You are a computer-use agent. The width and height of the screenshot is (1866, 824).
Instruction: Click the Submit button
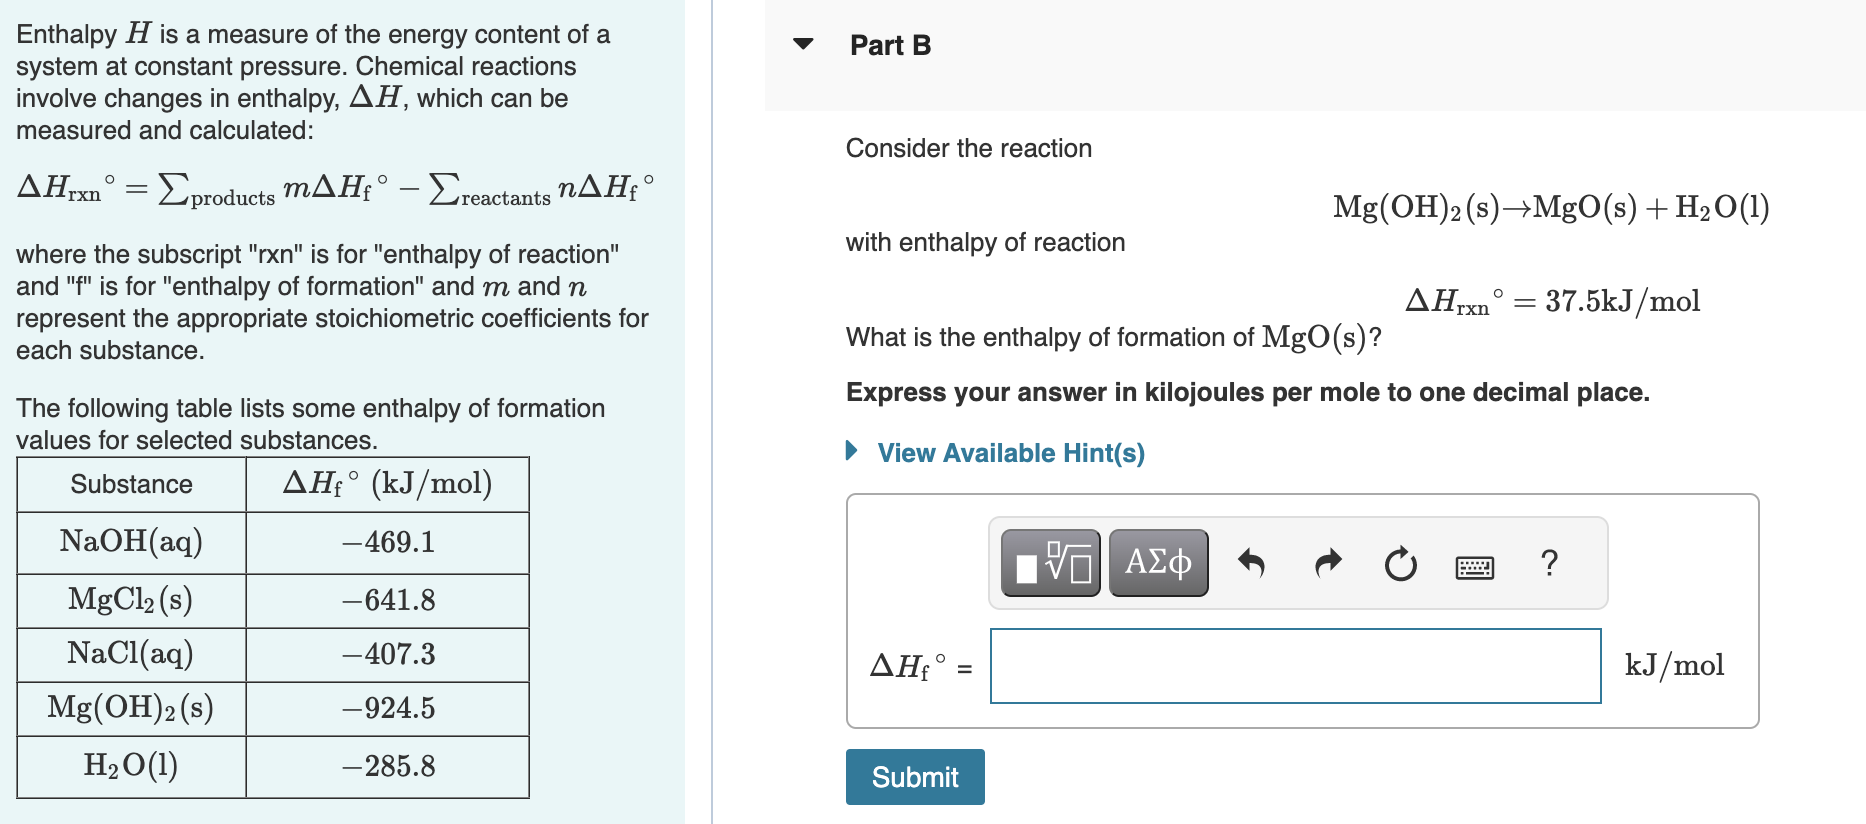coord(913,777)
